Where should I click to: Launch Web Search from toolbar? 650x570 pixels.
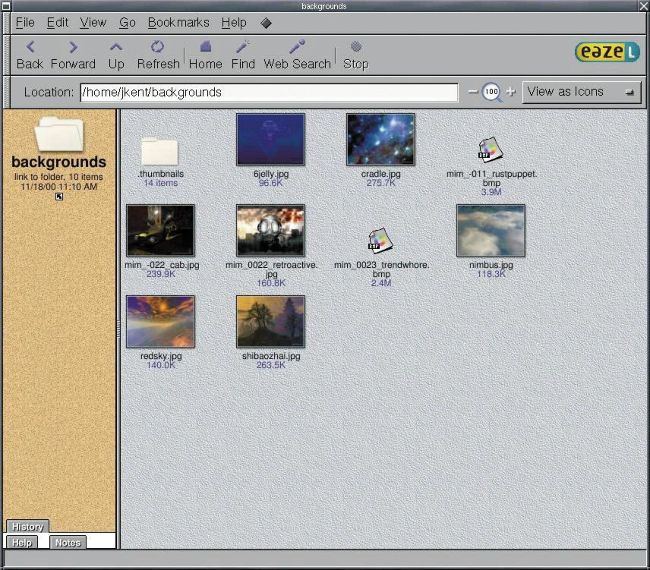297,54
